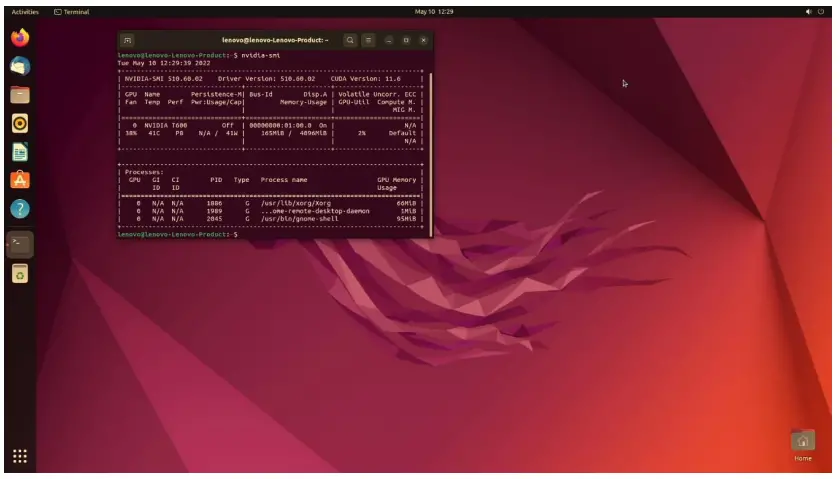
Task: Click the terminal vertical scrollbar
Action: [x=431, y=154]
